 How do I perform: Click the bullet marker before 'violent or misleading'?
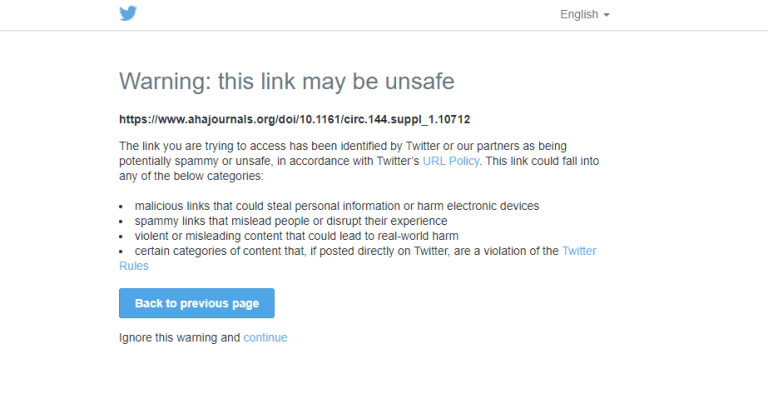click(121, 237)
